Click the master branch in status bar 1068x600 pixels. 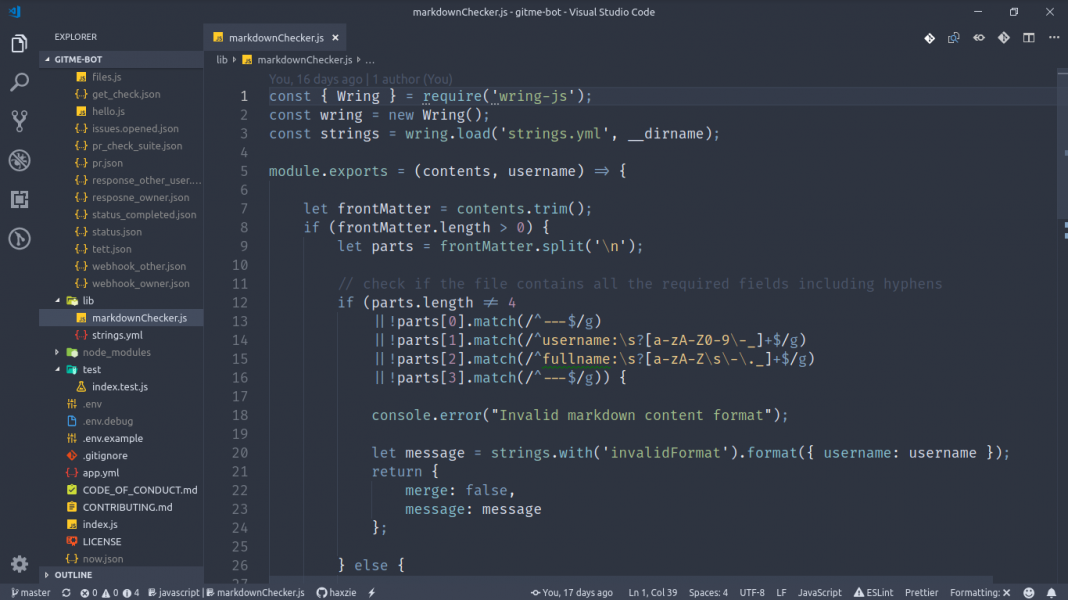[x=31, y=592]
